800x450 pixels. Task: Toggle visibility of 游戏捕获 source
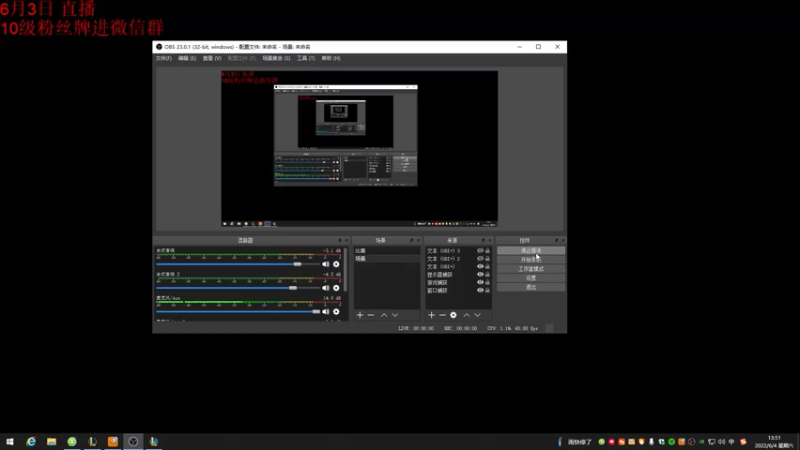(x=480, y=282)
